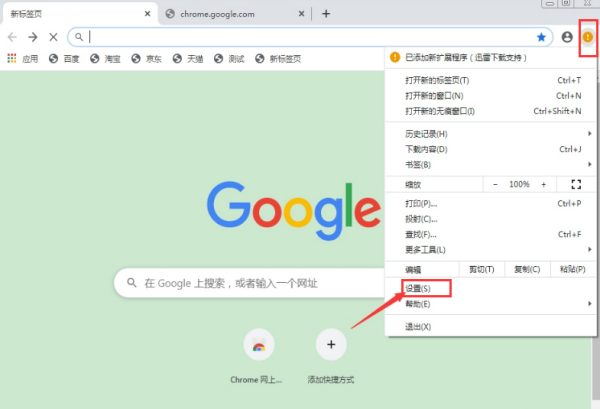Open the 淘宝 bookmark
Screen dimensions: 600x409
coord(106,59)
